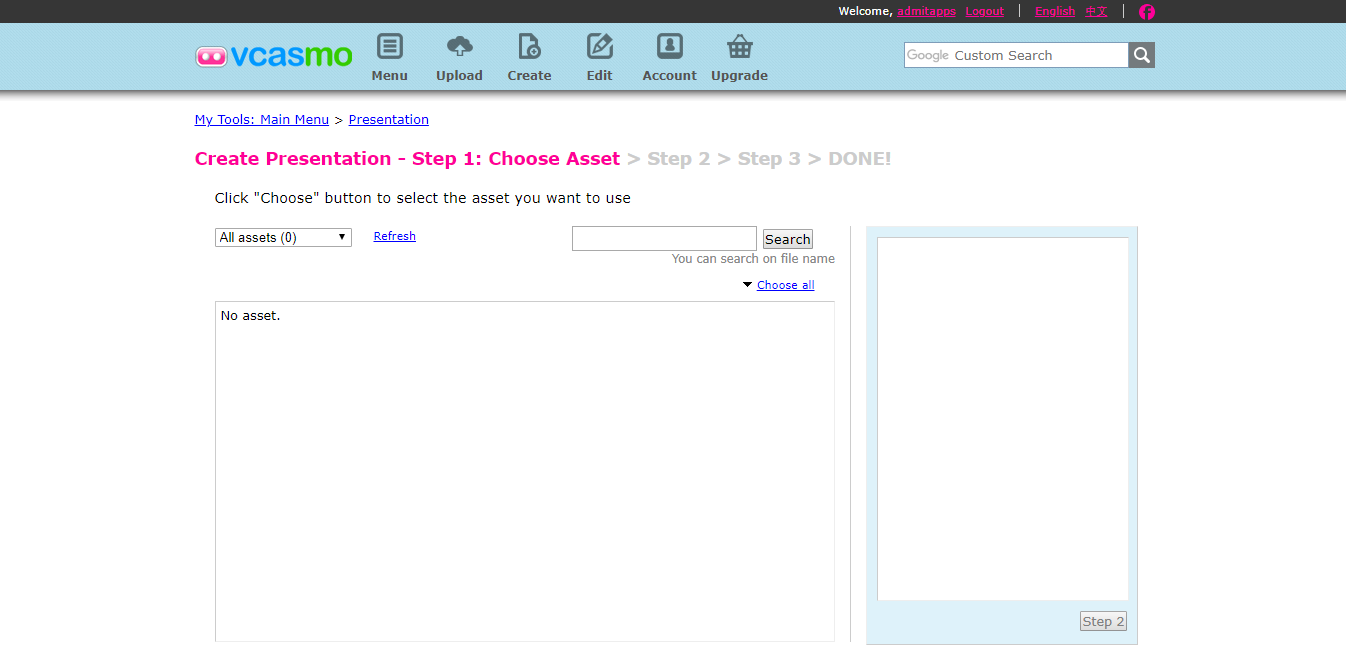This screenshot has height=662, width=1346.
Task: Click the admitapps username link
Action: [x=926, y=11]
